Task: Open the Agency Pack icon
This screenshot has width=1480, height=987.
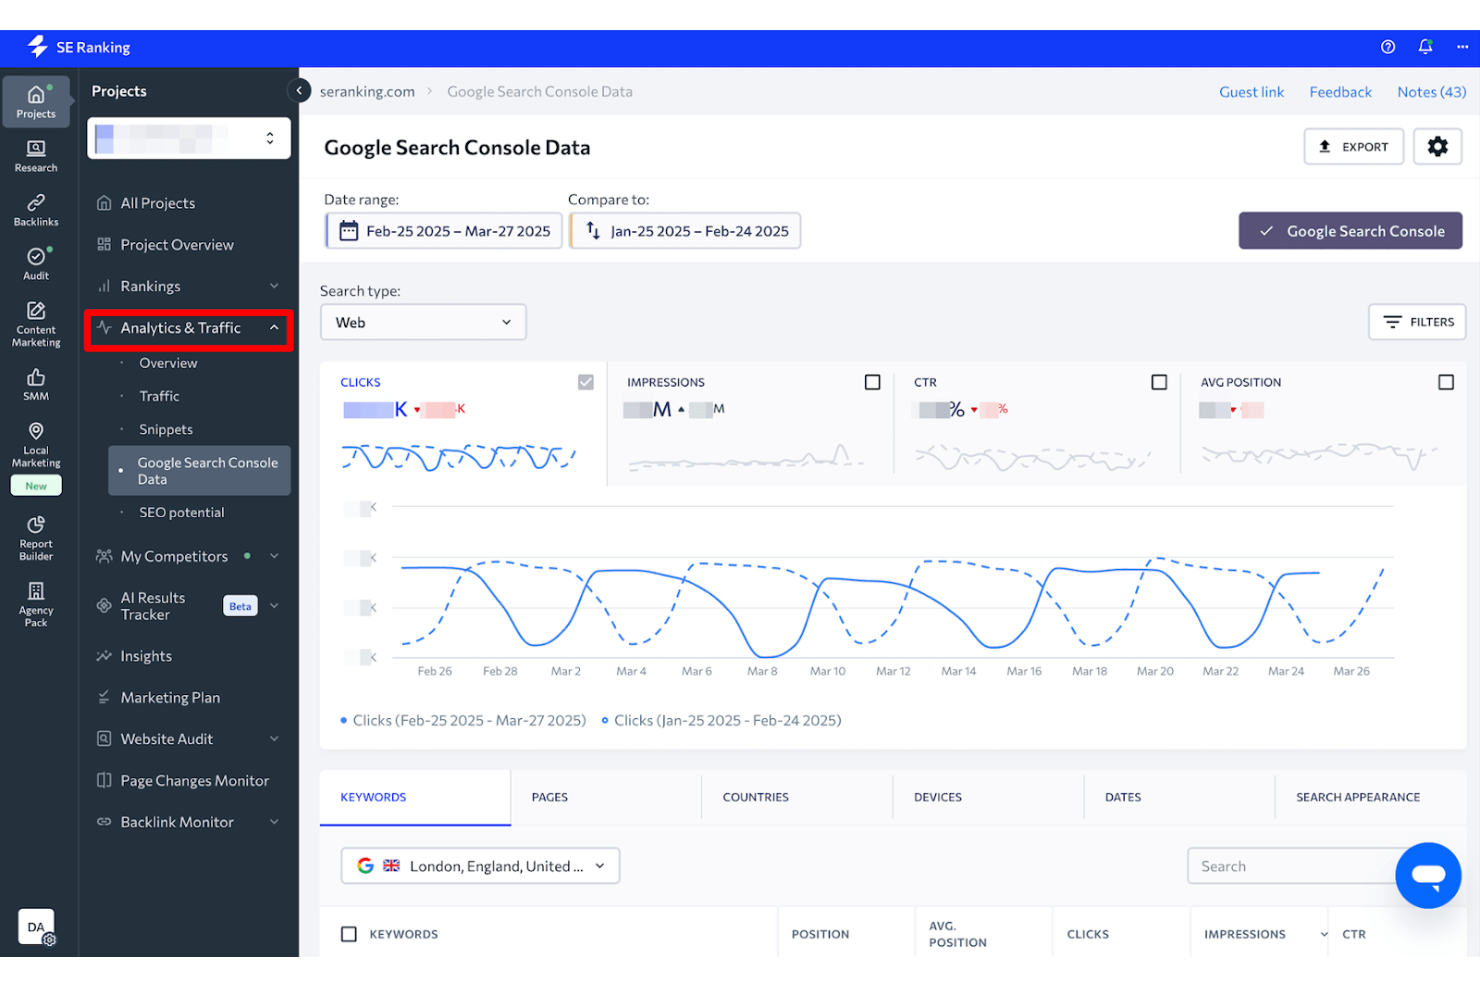Action: (36, 604)
